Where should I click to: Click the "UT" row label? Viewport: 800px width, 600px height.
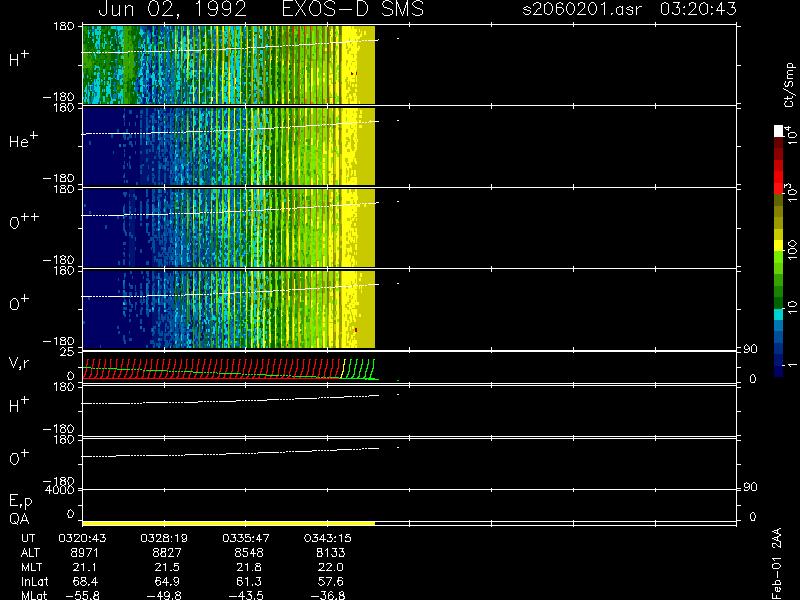[28, 538]
